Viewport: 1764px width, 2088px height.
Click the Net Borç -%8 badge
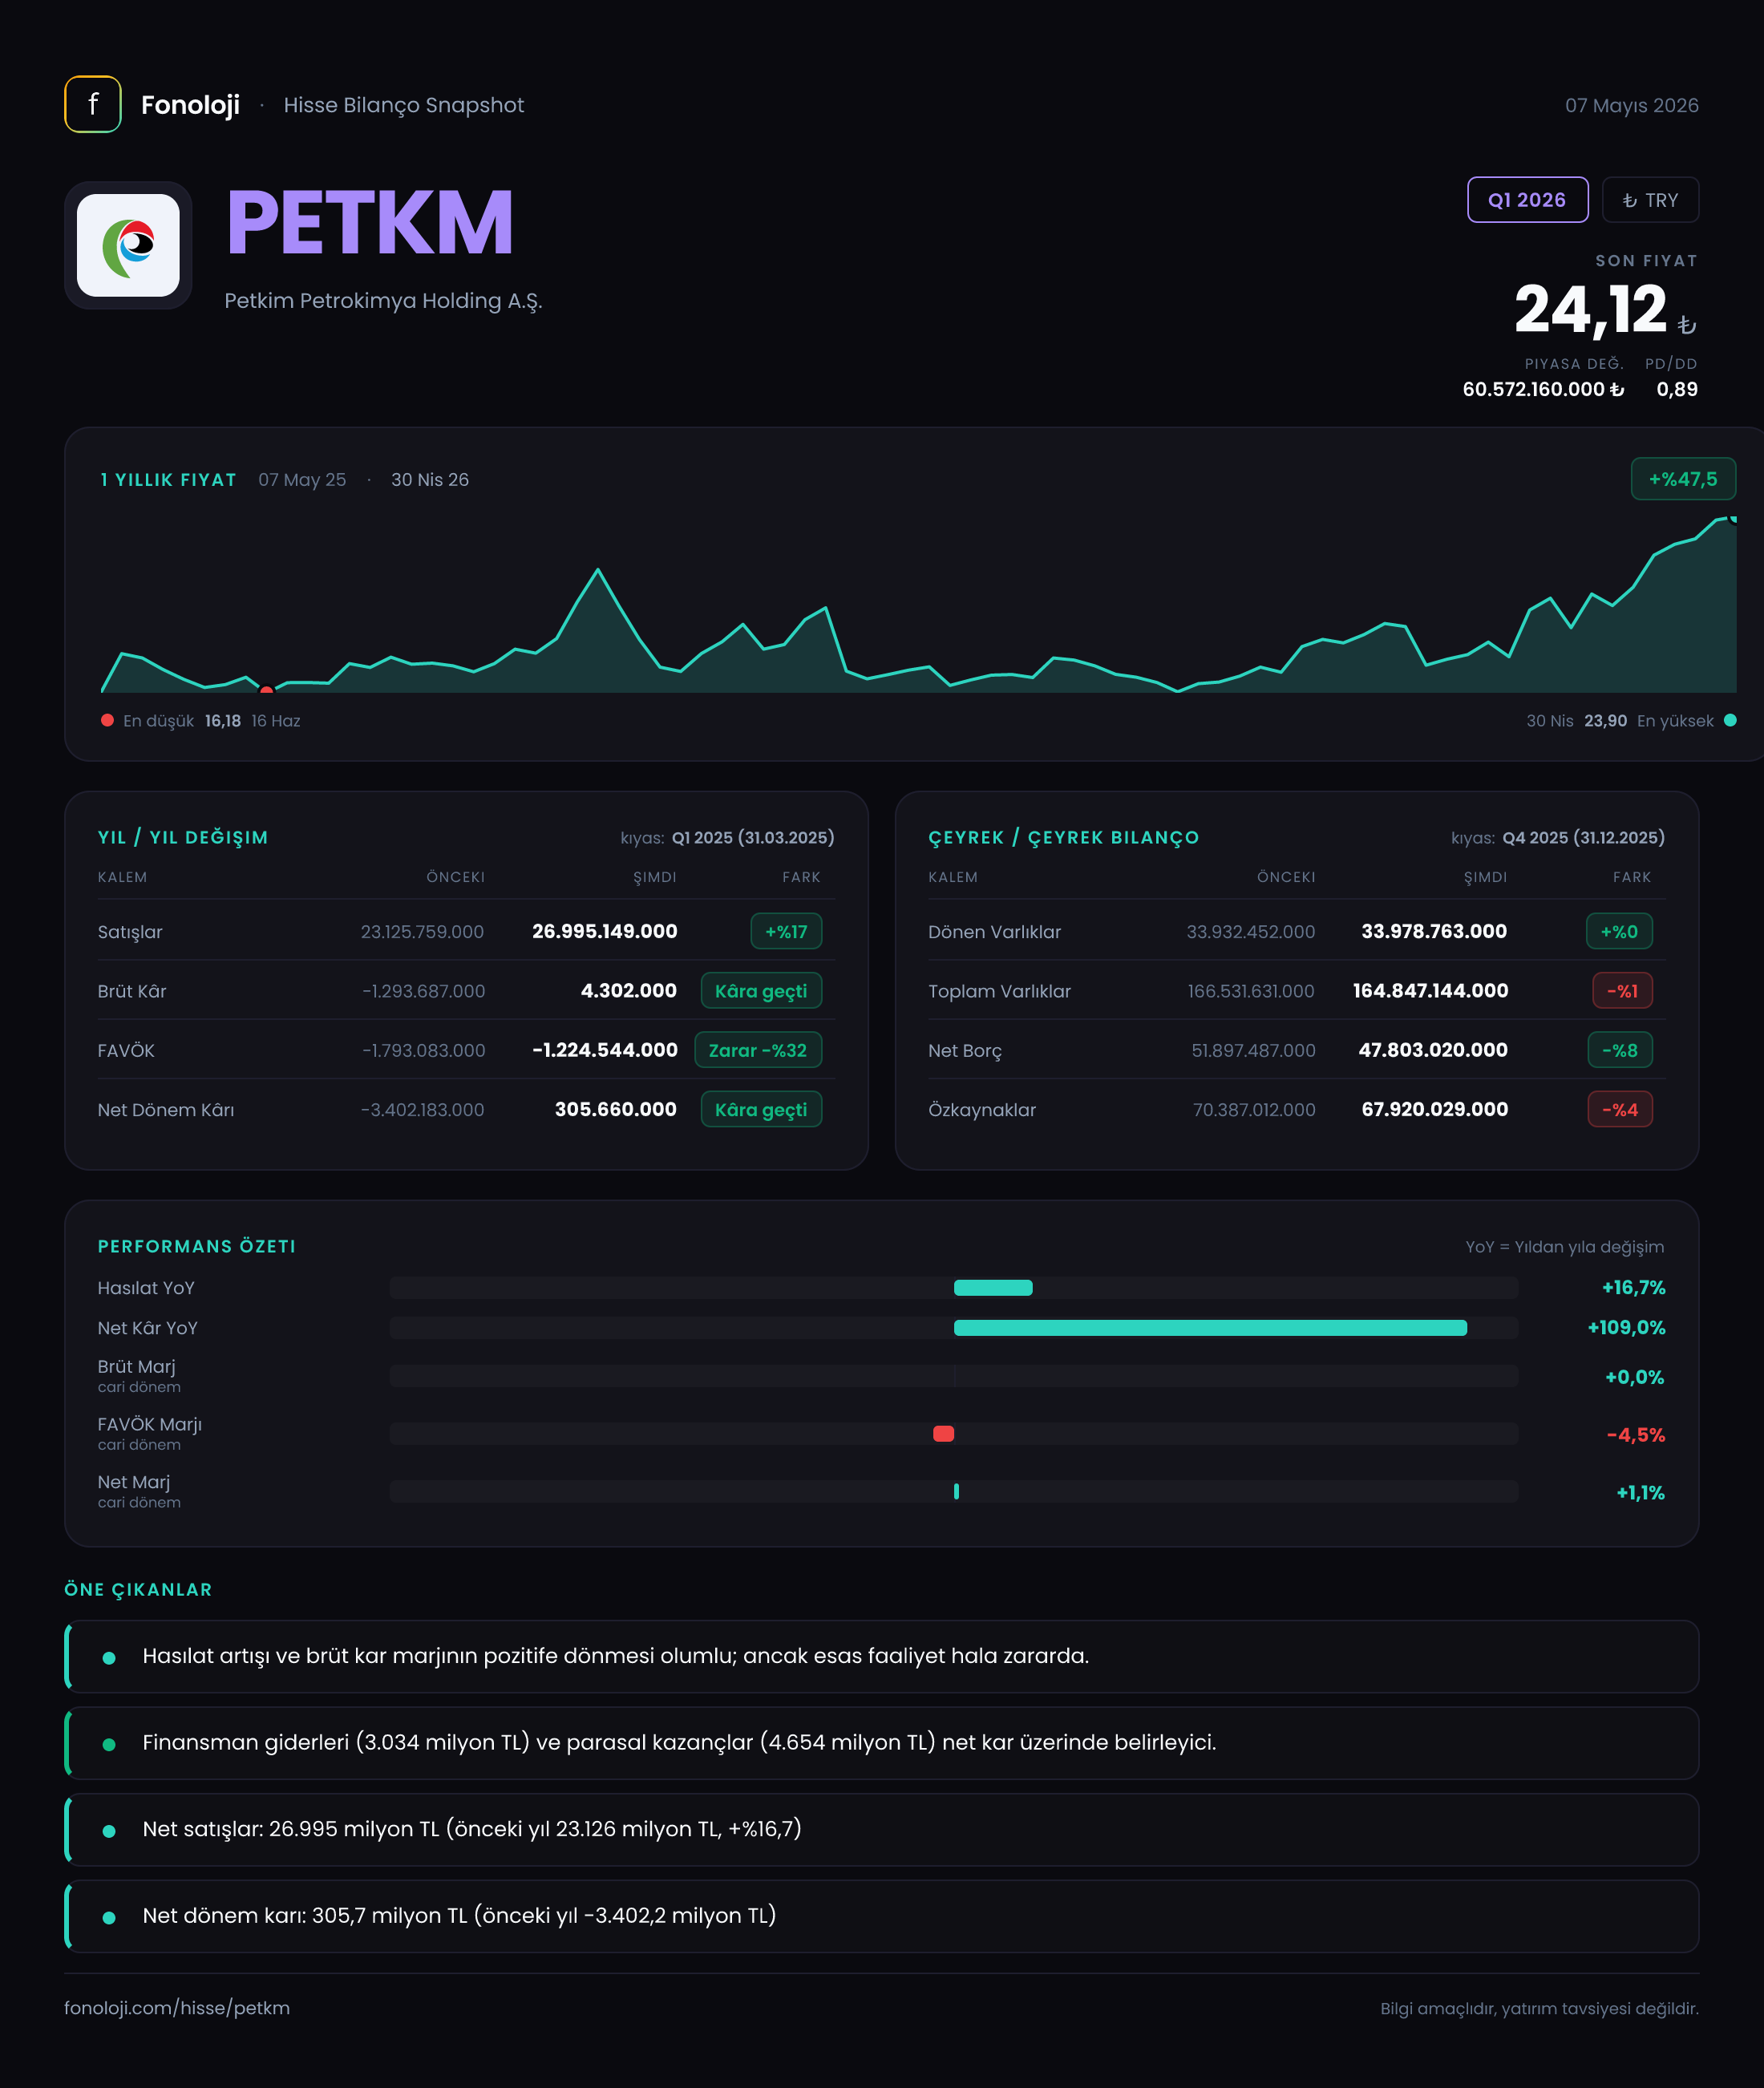click(1620, 1050)
